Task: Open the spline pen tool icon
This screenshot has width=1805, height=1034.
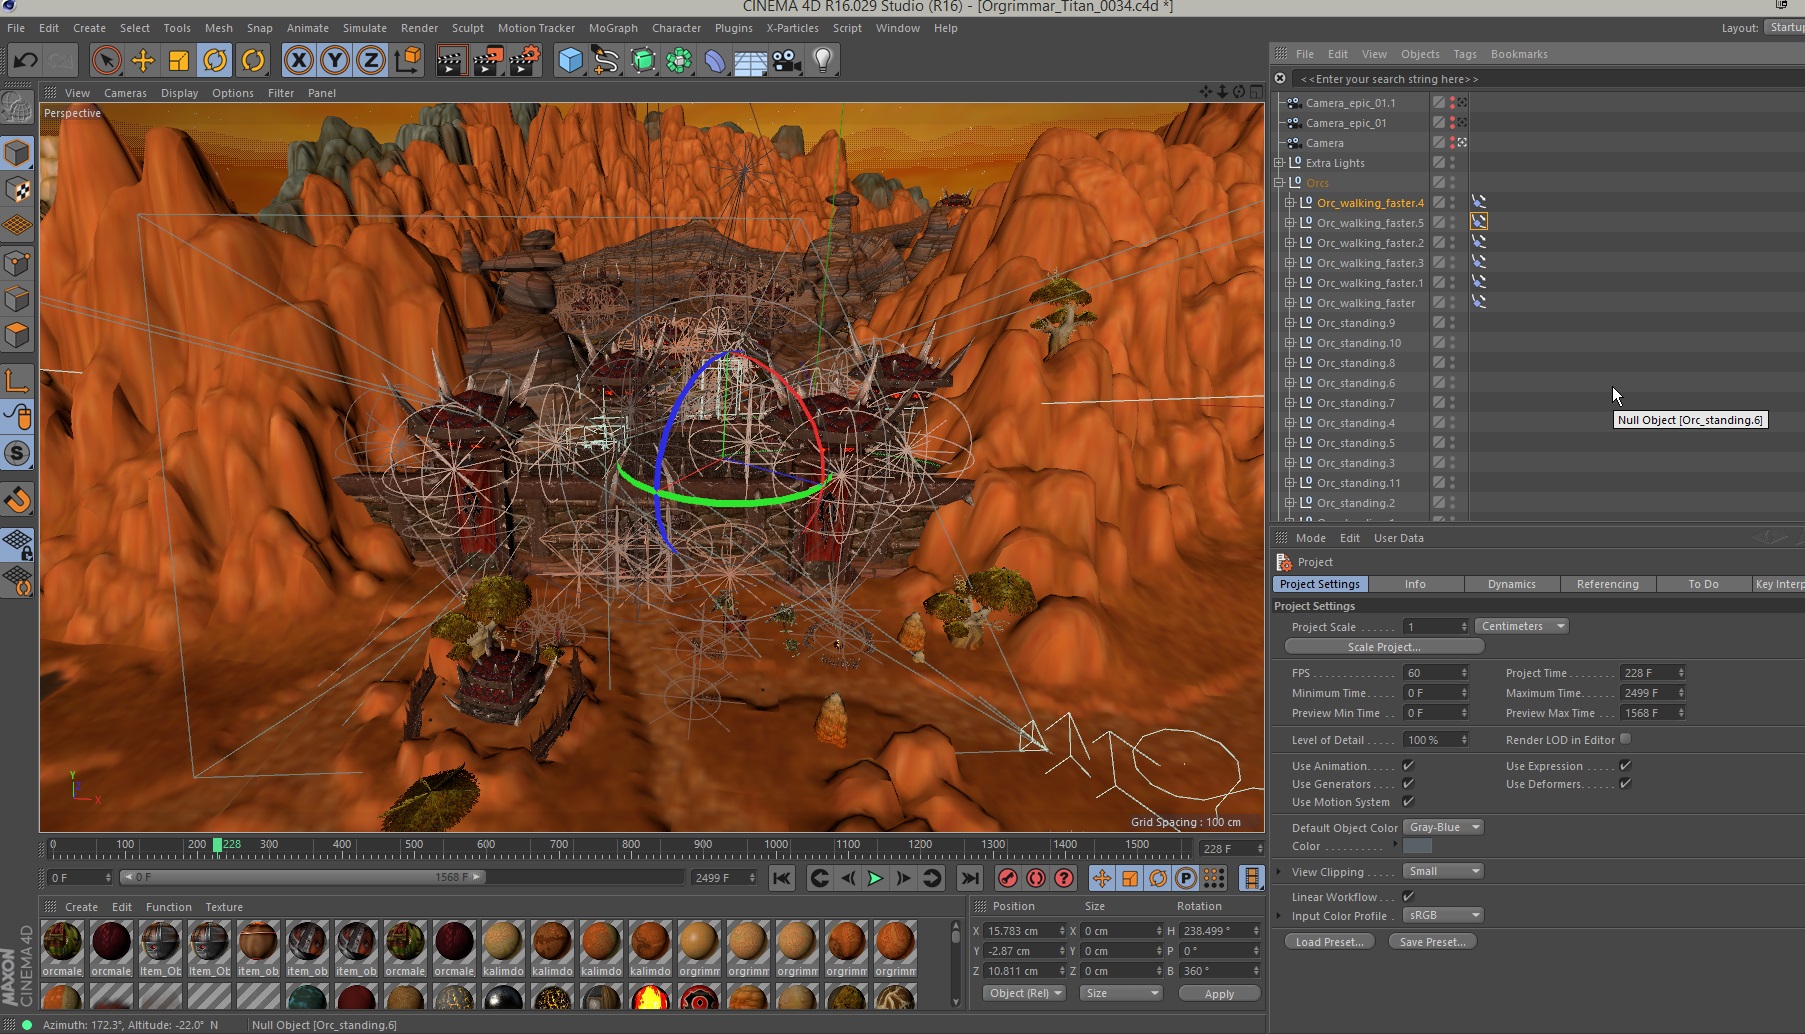Action: 606,61
